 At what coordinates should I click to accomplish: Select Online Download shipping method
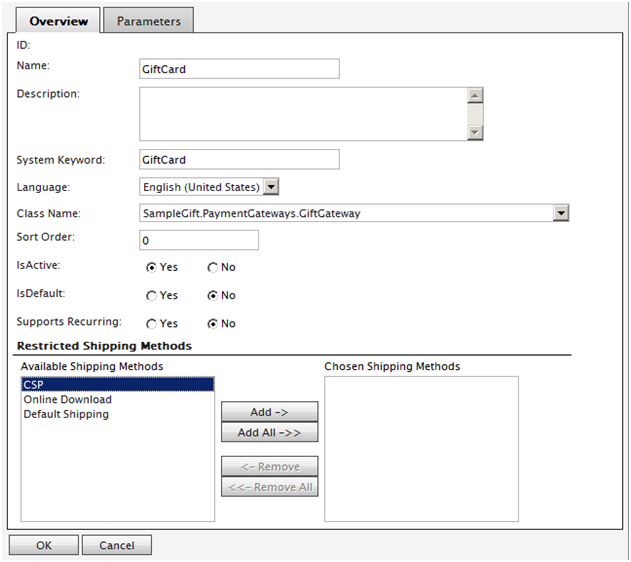(x=67, y=400)
